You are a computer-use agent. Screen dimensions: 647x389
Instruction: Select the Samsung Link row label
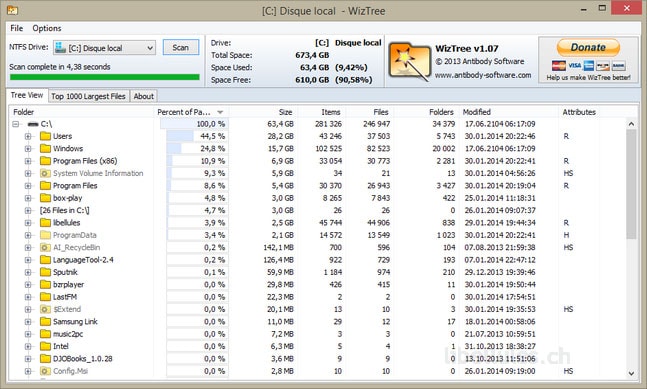tap(75, 322)
